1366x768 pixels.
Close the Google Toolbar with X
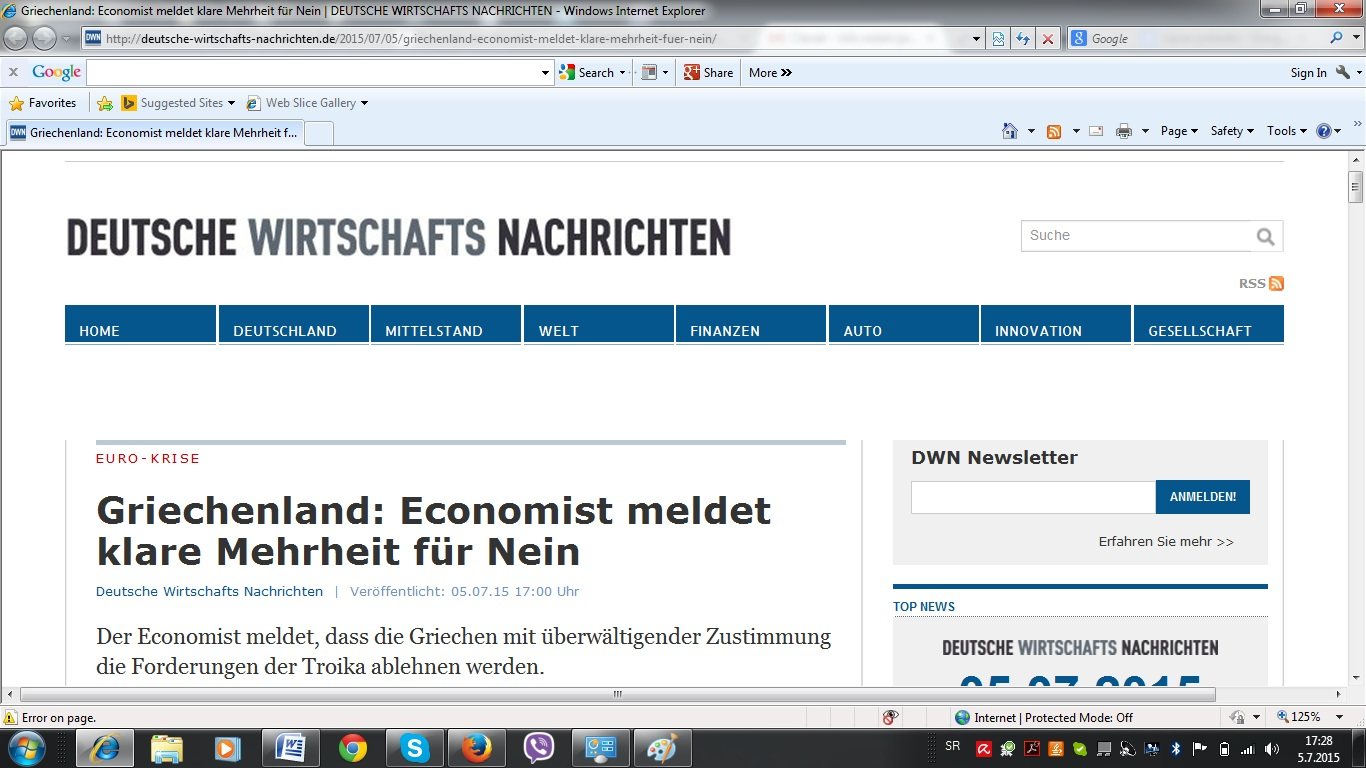click(x=13, y=72)
